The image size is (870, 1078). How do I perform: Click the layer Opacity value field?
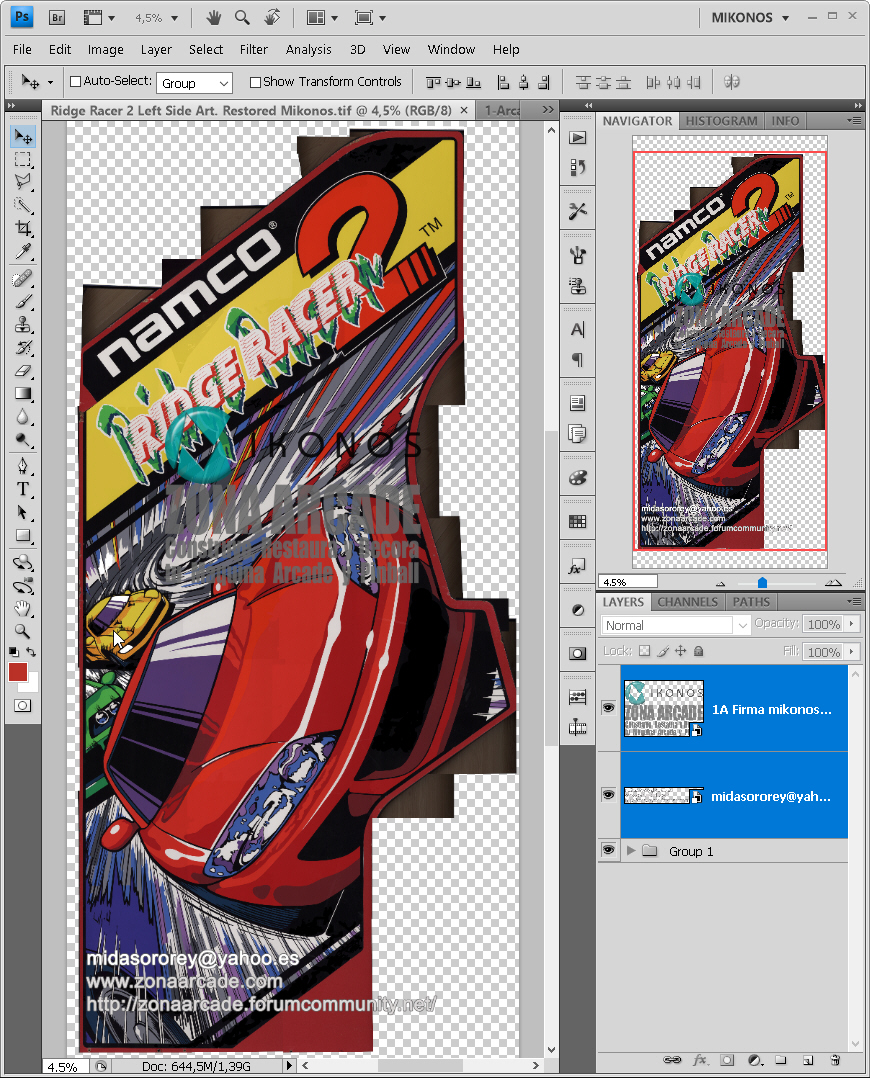823,624
